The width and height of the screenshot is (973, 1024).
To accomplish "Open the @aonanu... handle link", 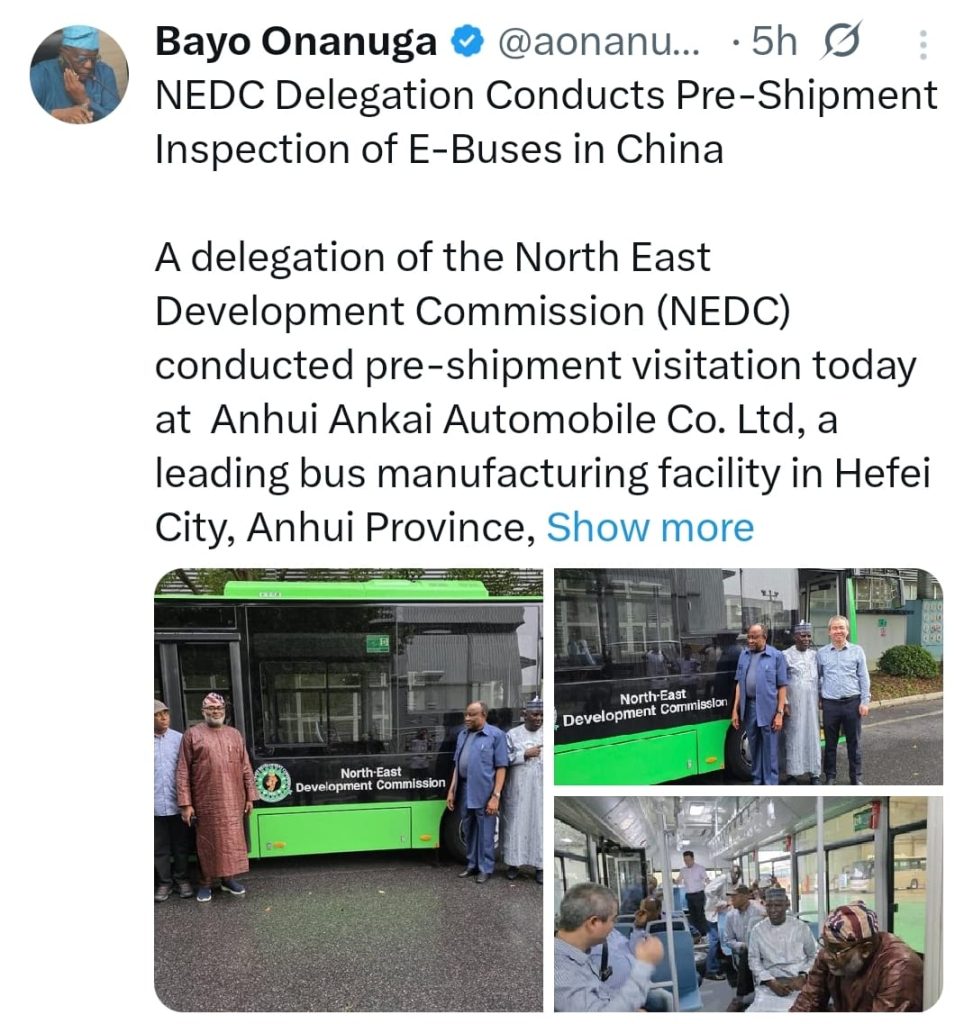I will (x=598, y=42).
